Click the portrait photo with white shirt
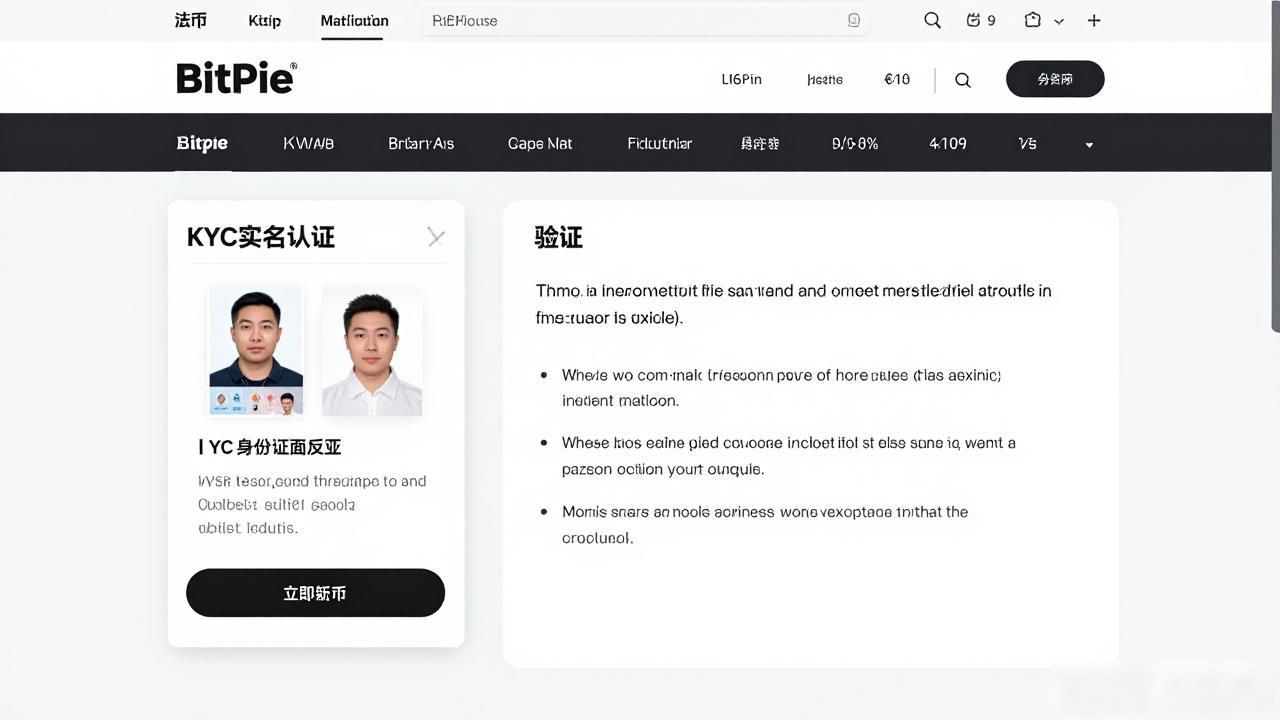Screen dimensions: 1280x720 [x=372, y=350]
